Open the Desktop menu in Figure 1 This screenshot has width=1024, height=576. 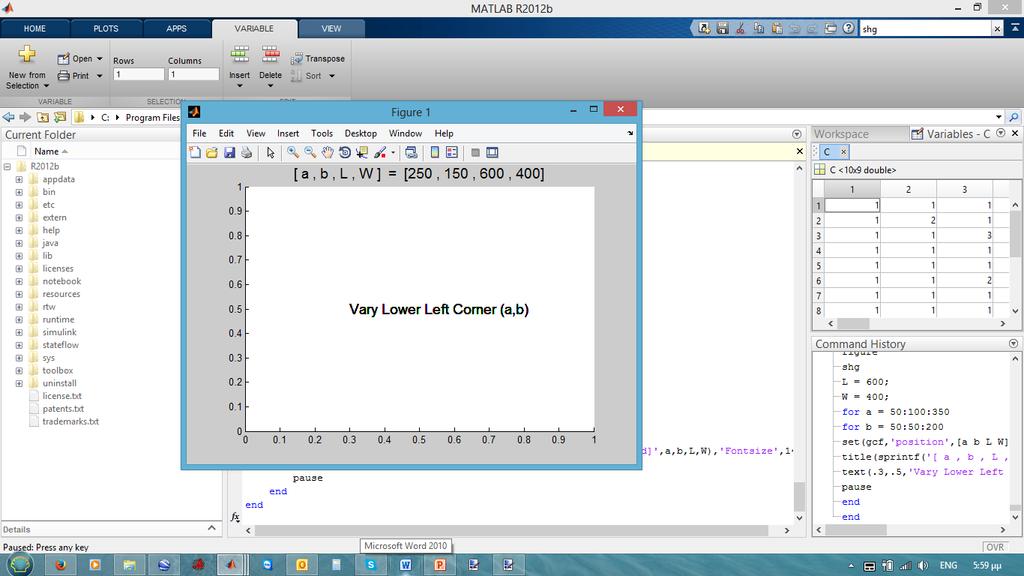(x=360, y=133)
